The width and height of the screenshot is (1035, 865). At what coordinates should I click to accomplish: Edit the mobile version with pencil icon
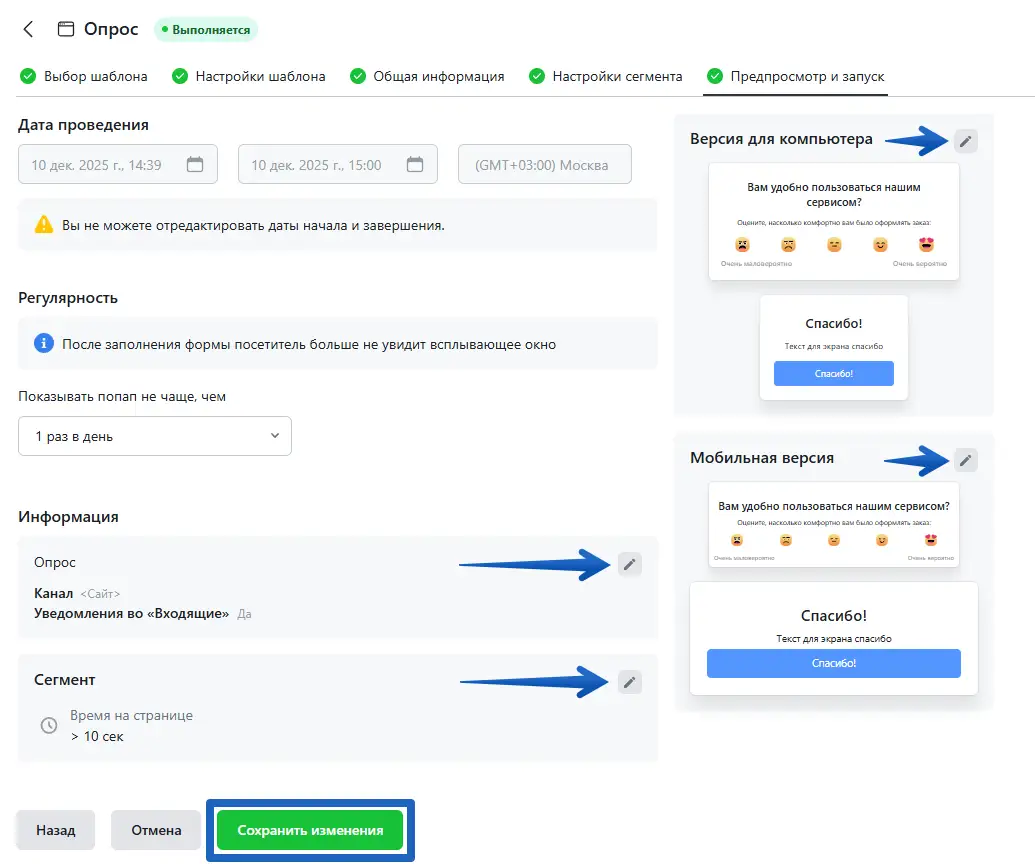pyautogui.click(x=965, y=460)
